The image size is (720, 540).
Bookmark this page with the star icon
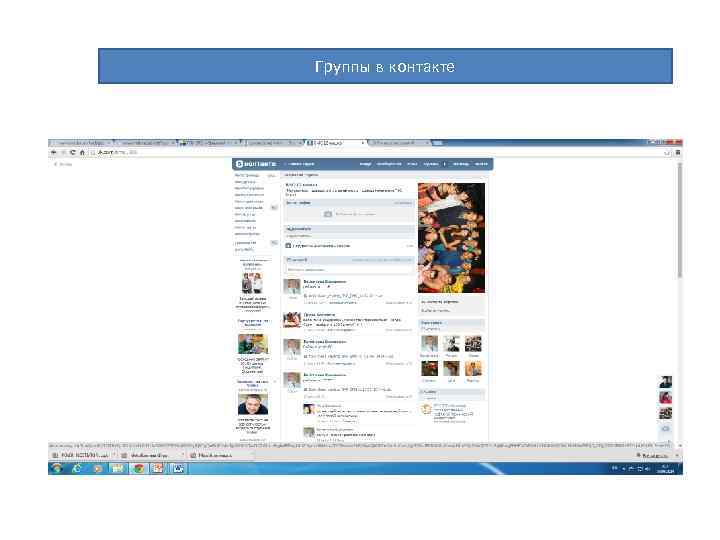pyautogui.click(x=667, y=153)
